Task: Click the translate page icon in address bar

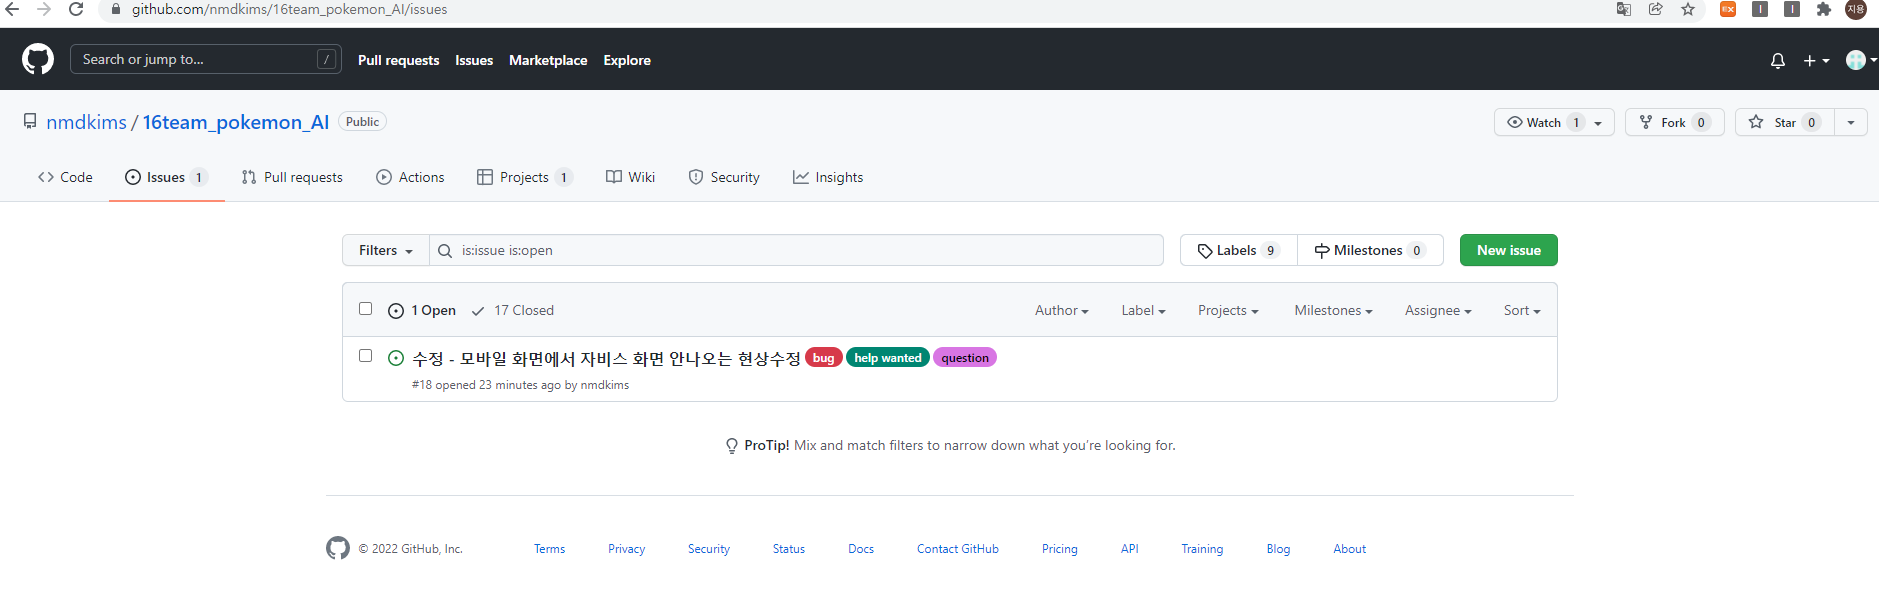Action: 1624,9
